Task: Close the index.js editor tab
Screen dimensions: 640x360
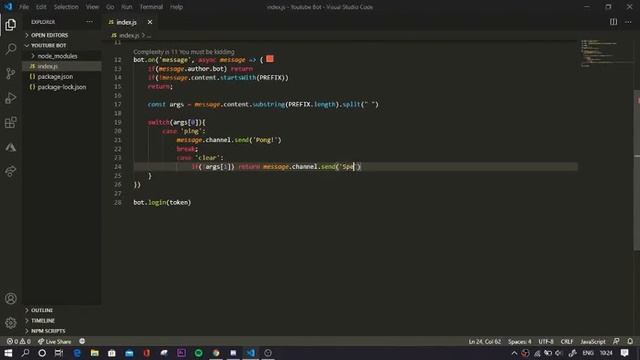Action: (150, 22)
